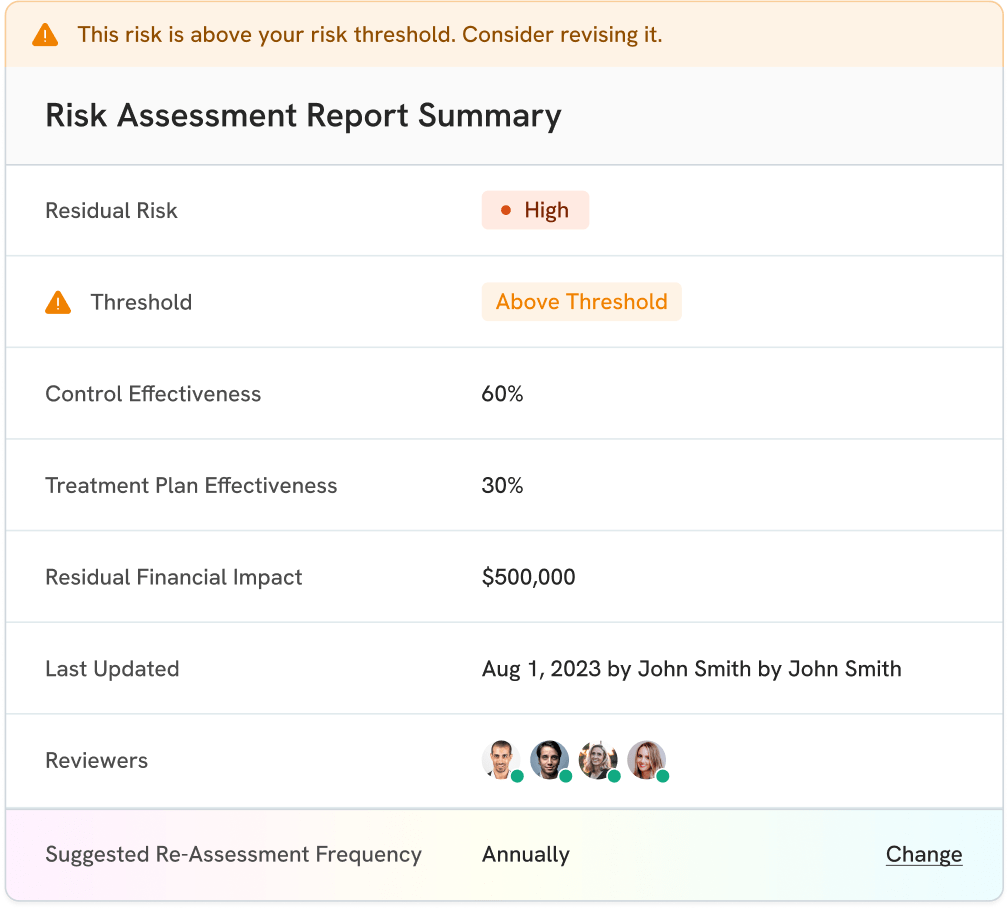Toggle the Above Threshold status badge
This screenshot has height=908, width=1007.
[581, 302]
